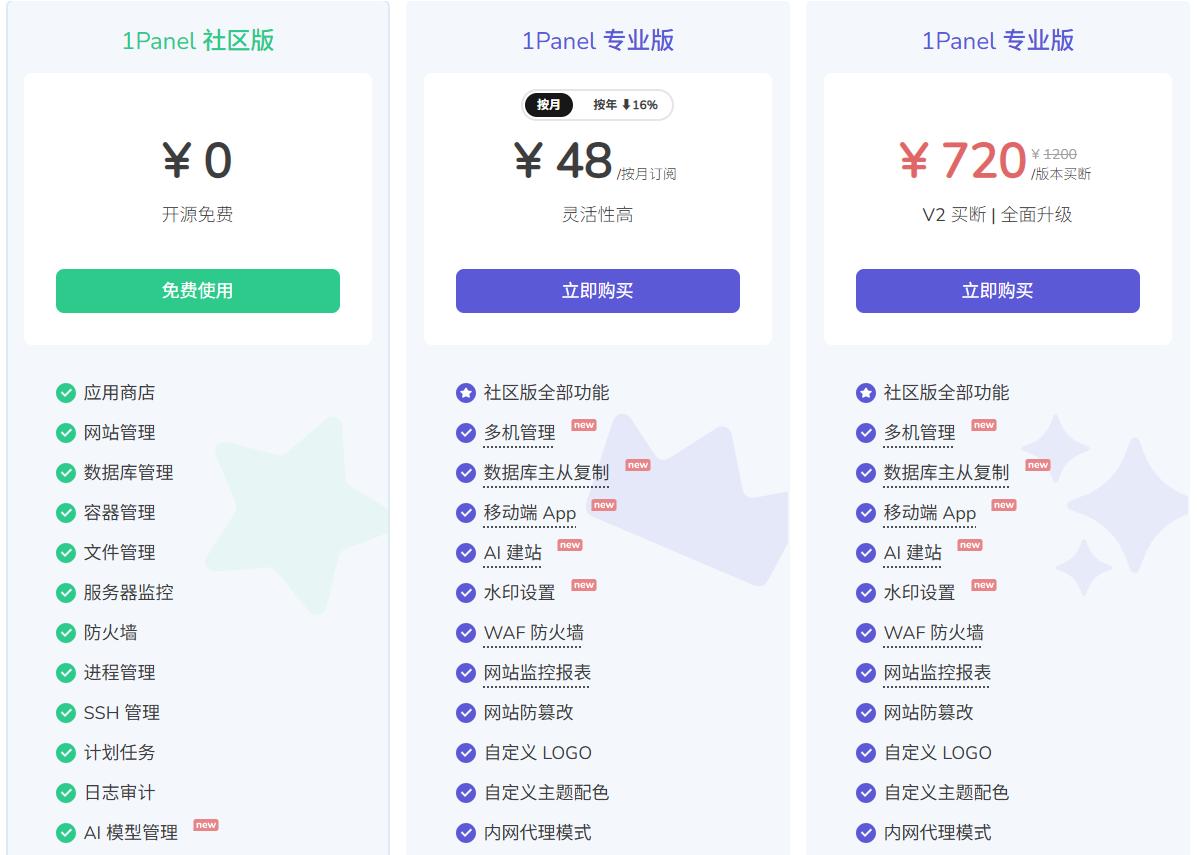1197x855 pixels.
Task: Click the check icon beside 内网代理模式 in the ¥720 plan
Action: click(866, 833)
